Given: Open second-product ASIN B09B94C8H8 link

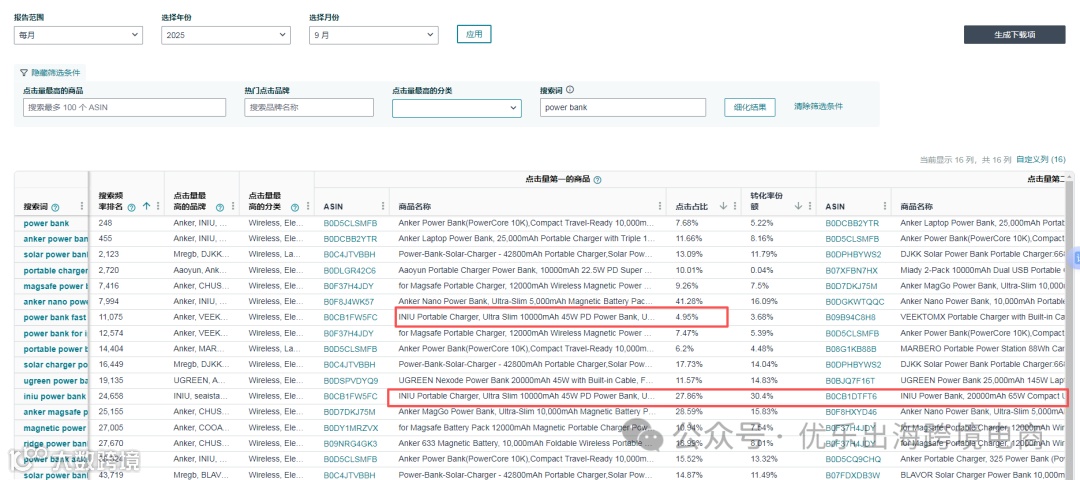Looking at the screenshot, I should 851,317.
